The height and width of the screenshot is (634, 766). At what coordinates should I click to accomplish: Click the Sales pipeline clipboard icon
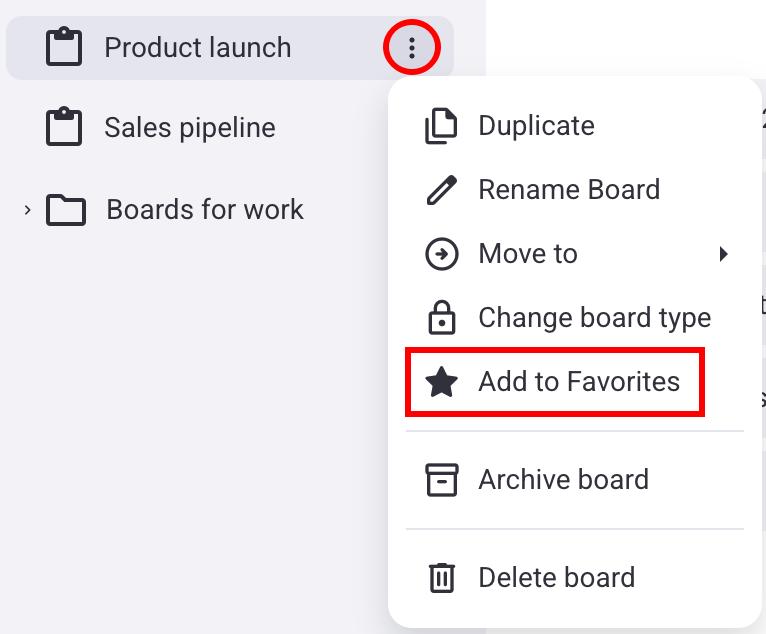pos(65,127)
